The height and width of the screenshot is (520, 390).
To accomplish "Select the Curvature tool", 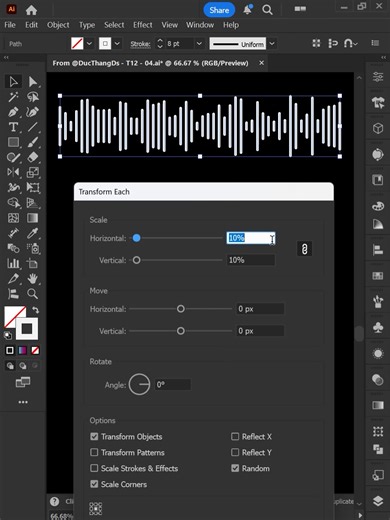I will click(32, 112).
